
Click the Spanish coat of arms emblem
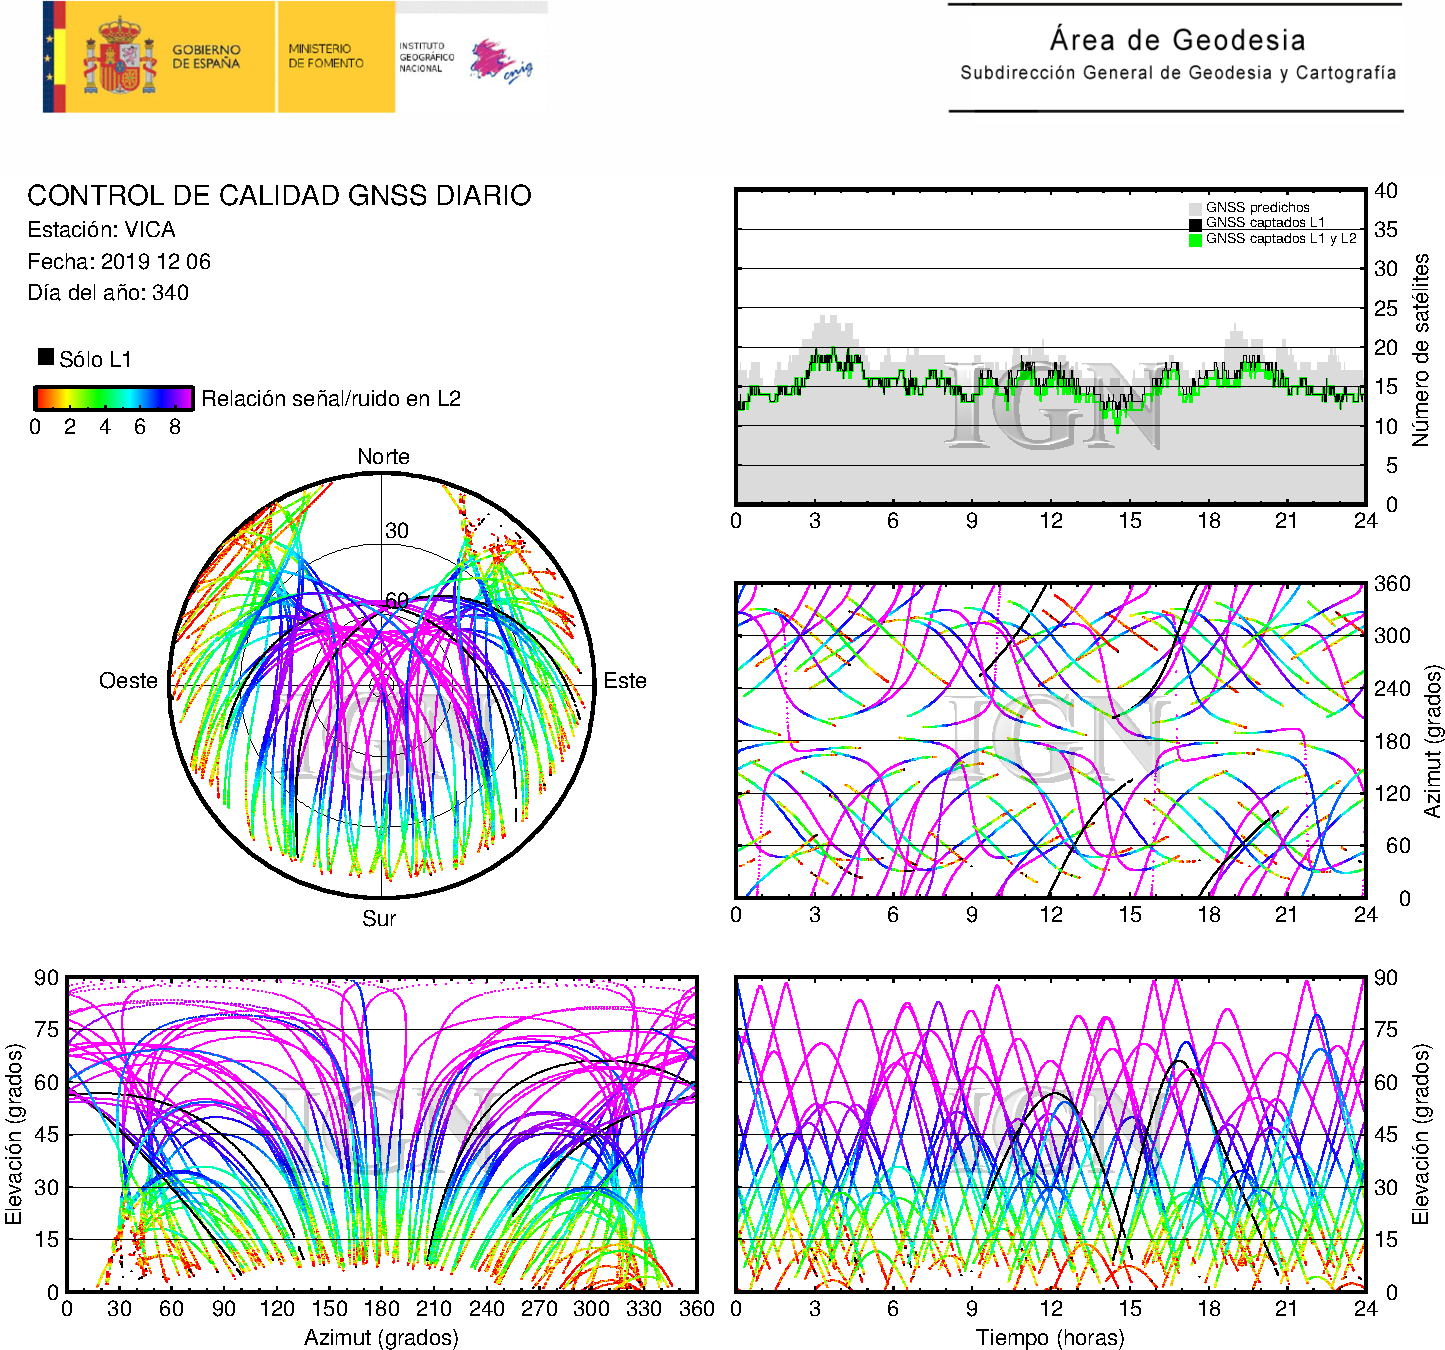(119, 57)
